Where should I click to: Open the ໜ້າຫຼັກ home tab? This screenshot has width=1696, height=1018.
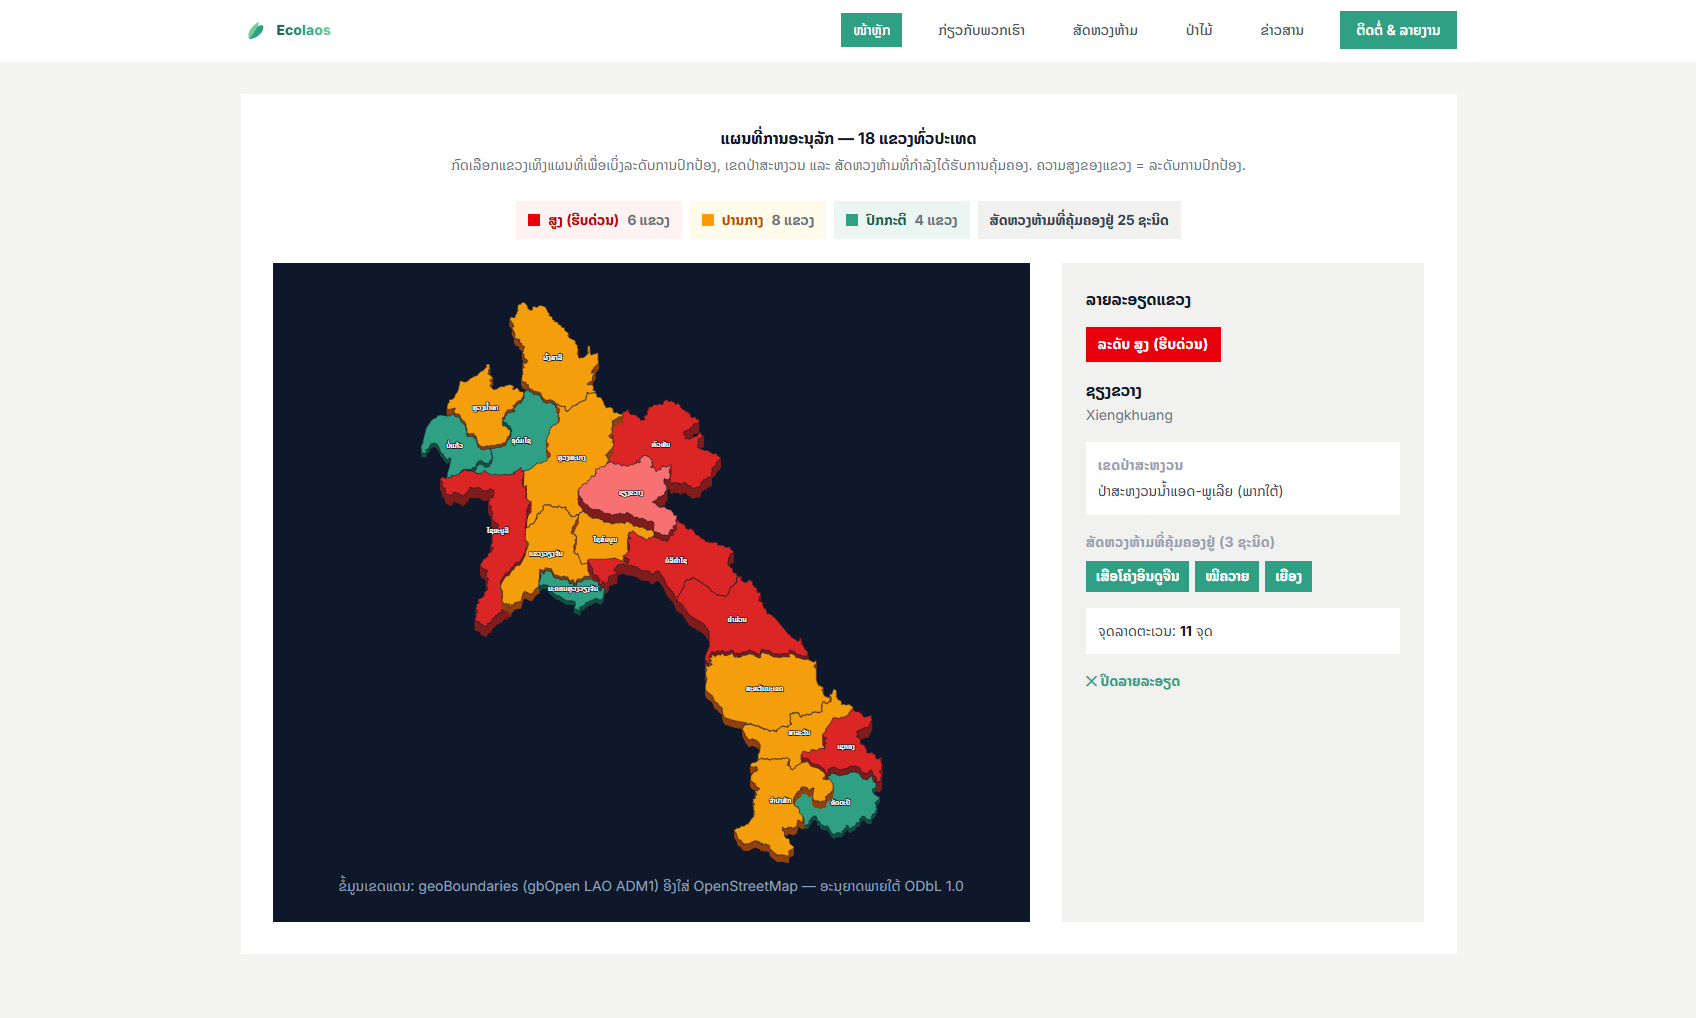click(x=871, y=30)
